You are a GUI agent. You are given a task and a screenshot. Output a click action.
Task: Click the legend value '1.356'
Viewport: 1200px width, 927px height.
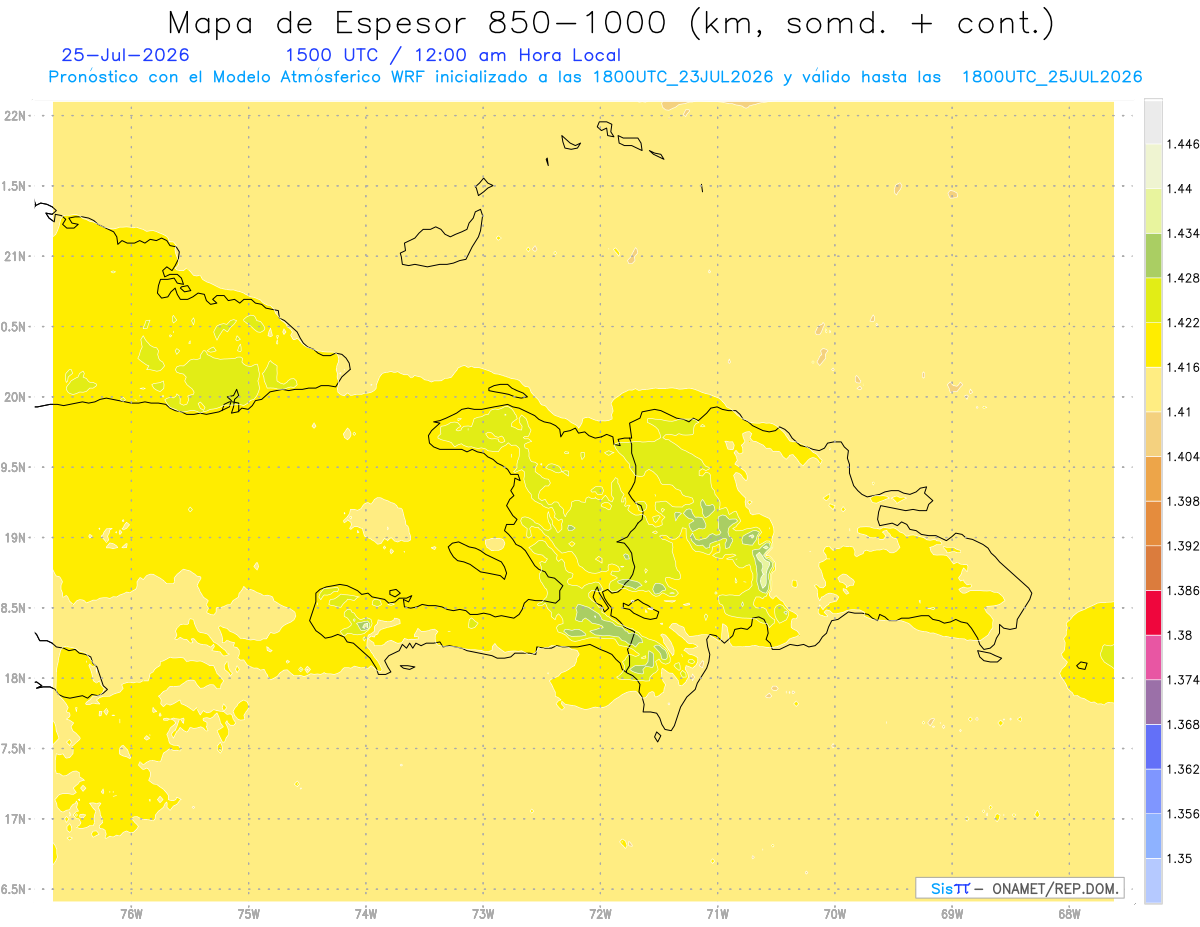(x=1185, y=814)
